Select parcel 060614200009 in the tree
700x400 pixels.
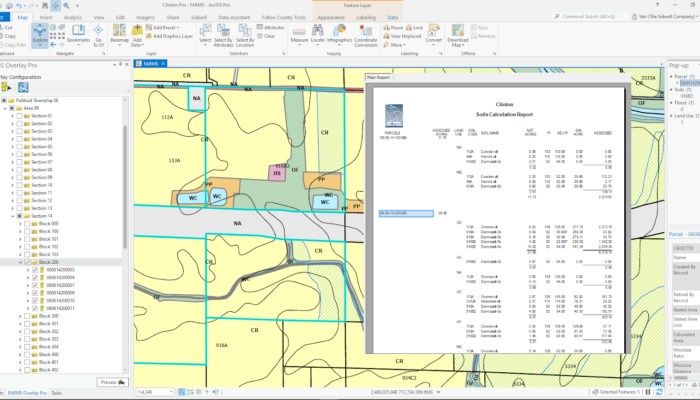(x=60, y=293)
